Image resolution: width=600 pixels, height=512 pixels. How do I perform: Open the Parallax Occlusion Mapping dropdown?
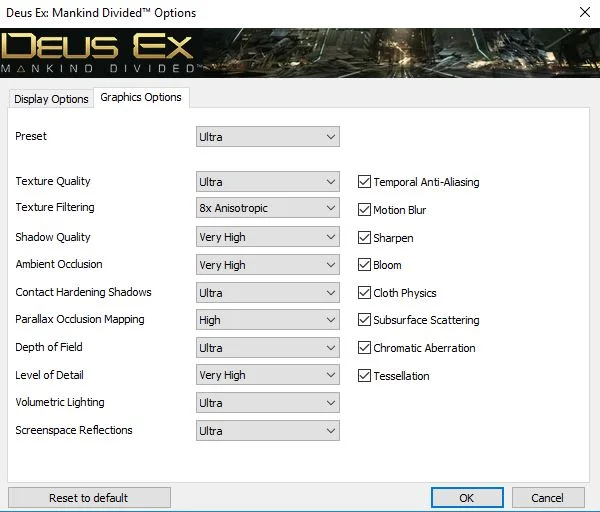coord(267,320)
